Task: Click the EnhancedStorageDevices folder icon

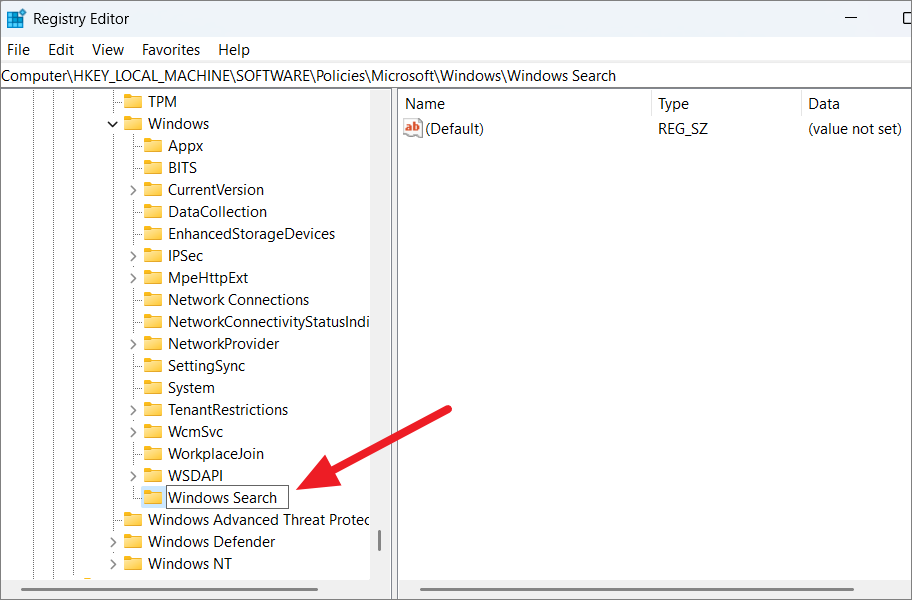Action: click(x=153, y=234)
